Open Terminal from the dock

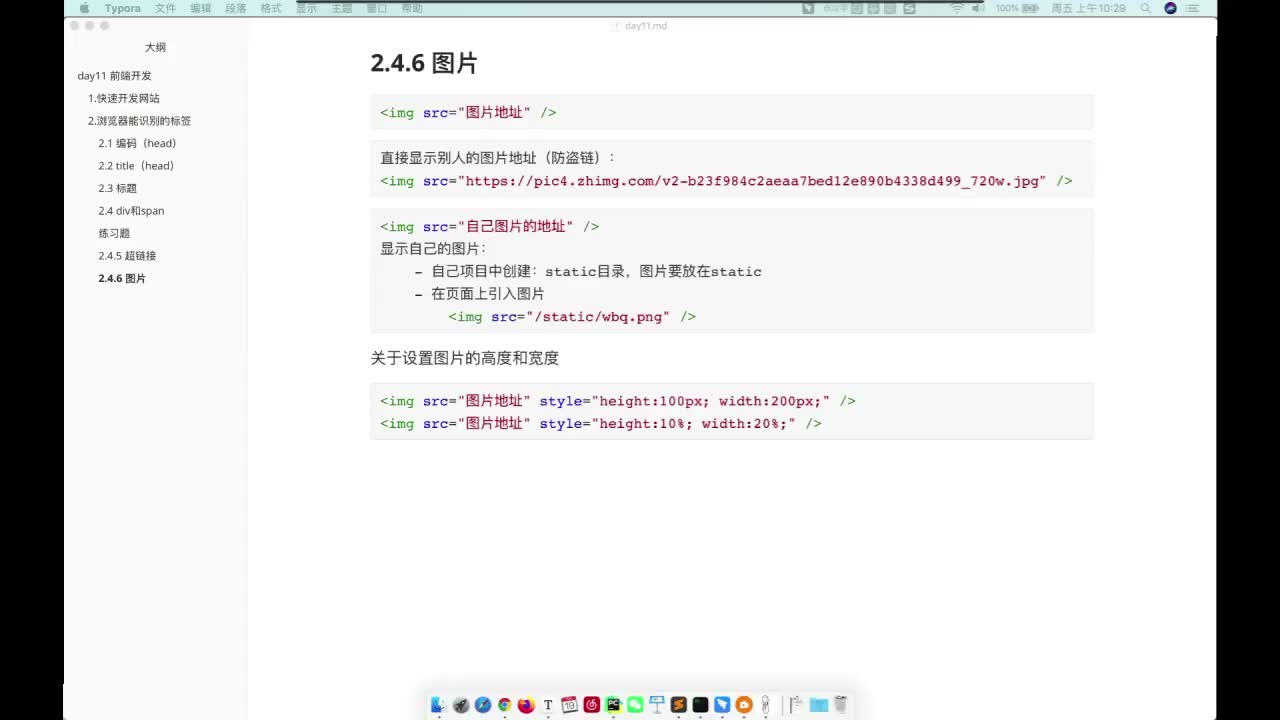(x=701, y=705)
